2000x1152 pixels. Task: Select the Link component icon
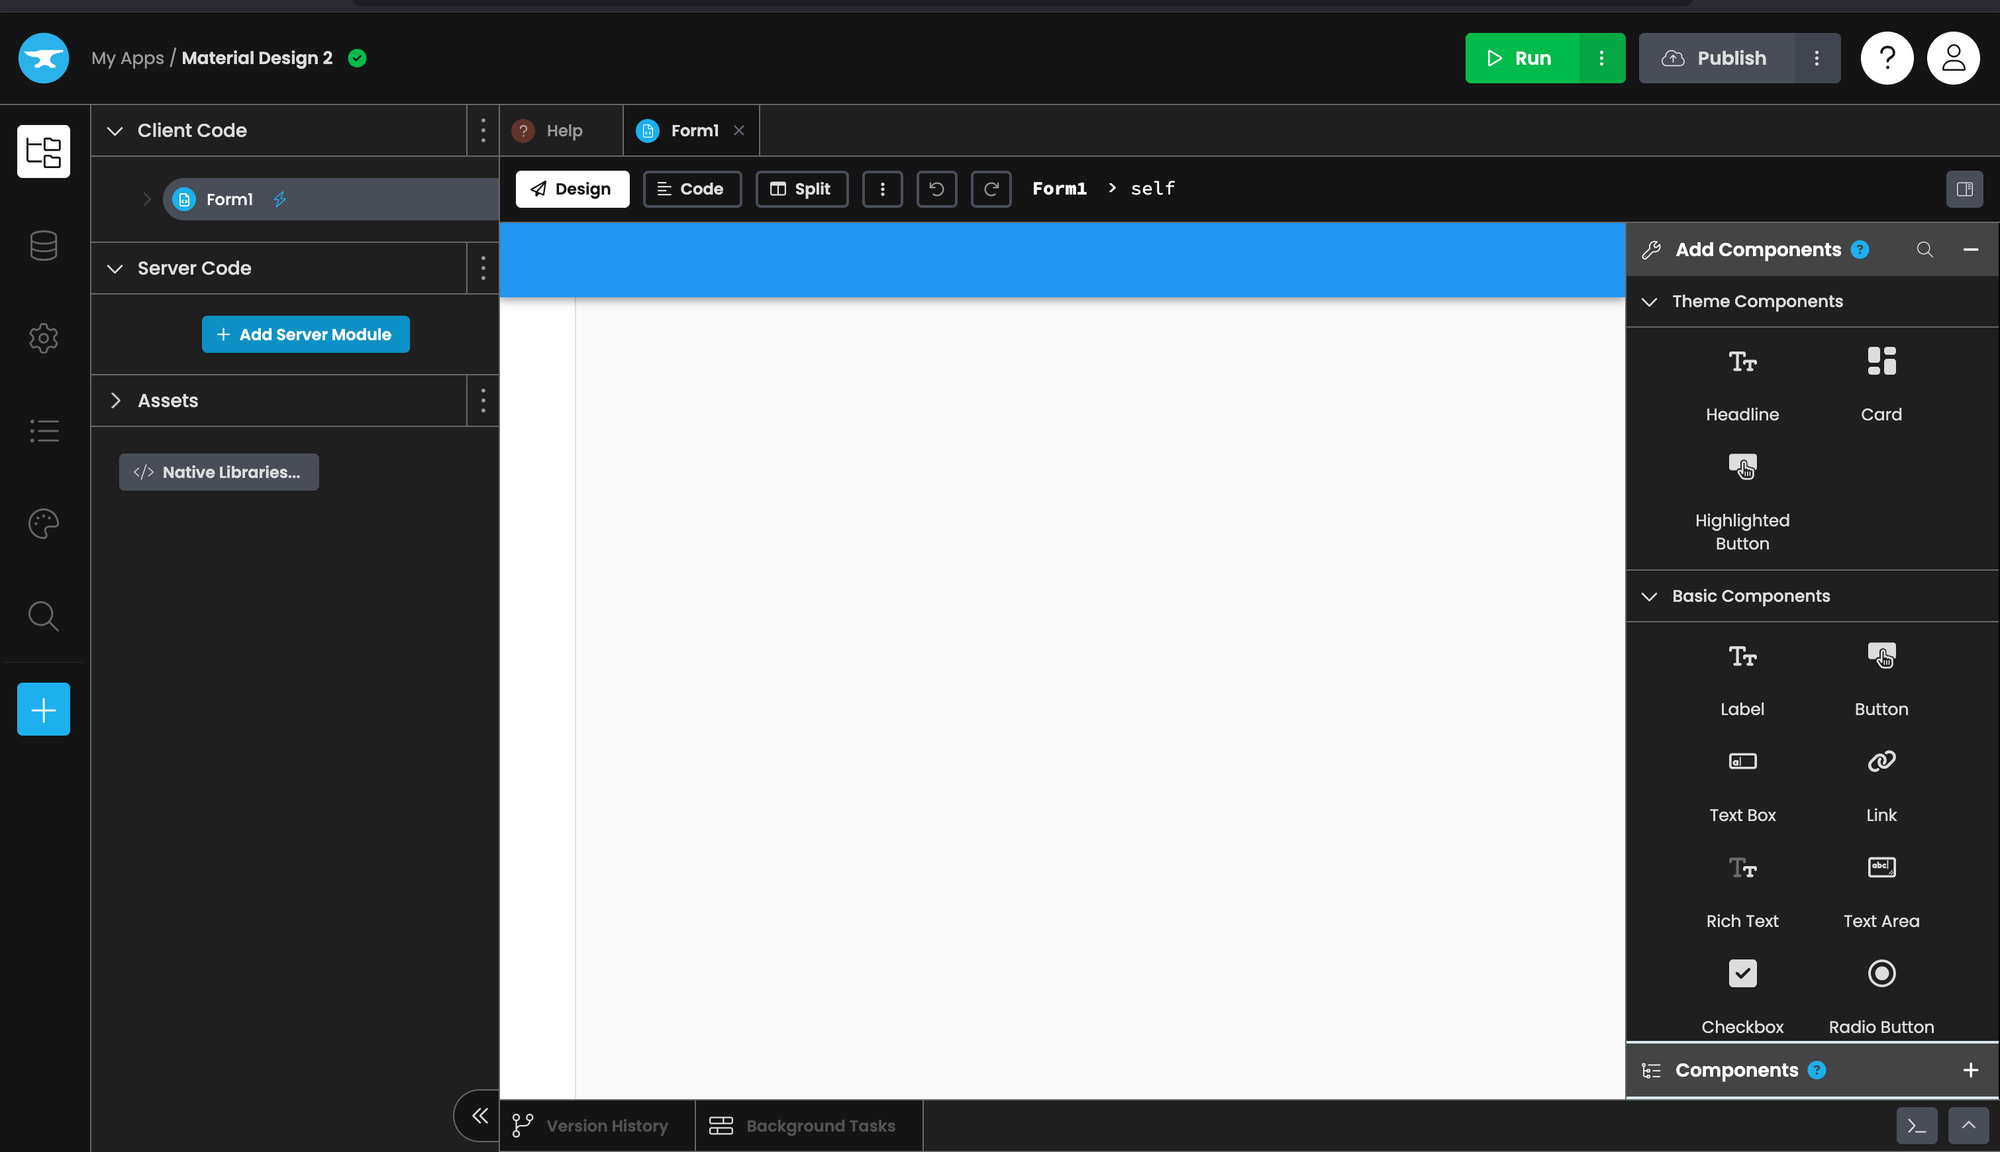(x=1880, y=762)
